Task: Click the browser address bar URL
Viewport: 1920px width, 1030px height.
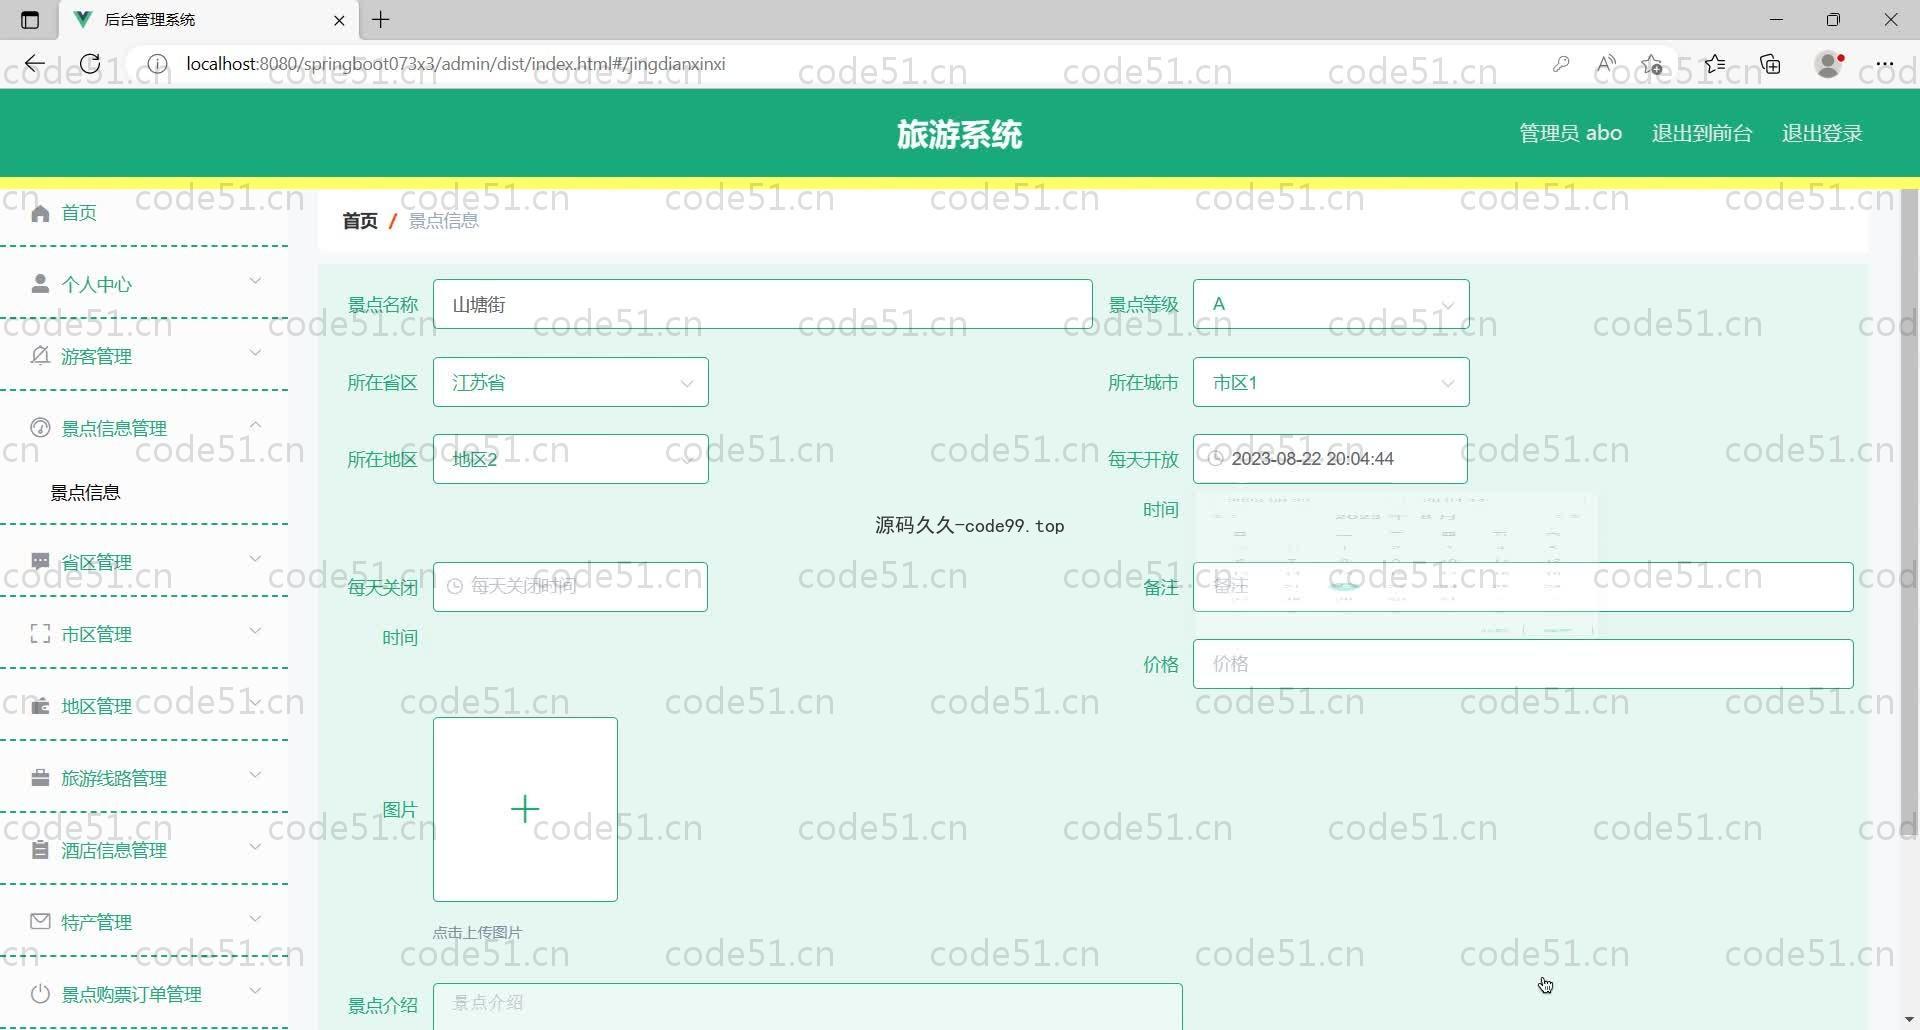Action: pos(456,64)
